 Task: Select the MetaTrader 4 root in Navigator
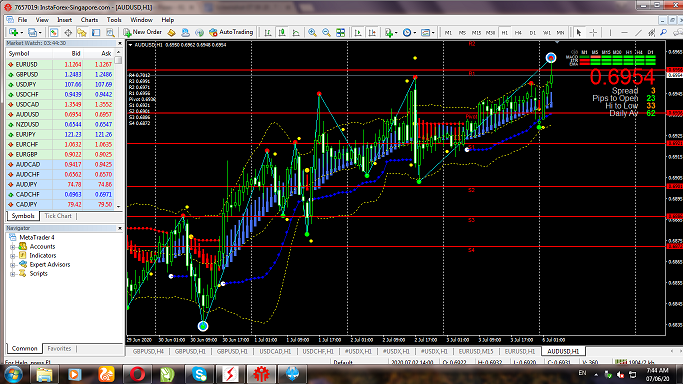(37, 238)
